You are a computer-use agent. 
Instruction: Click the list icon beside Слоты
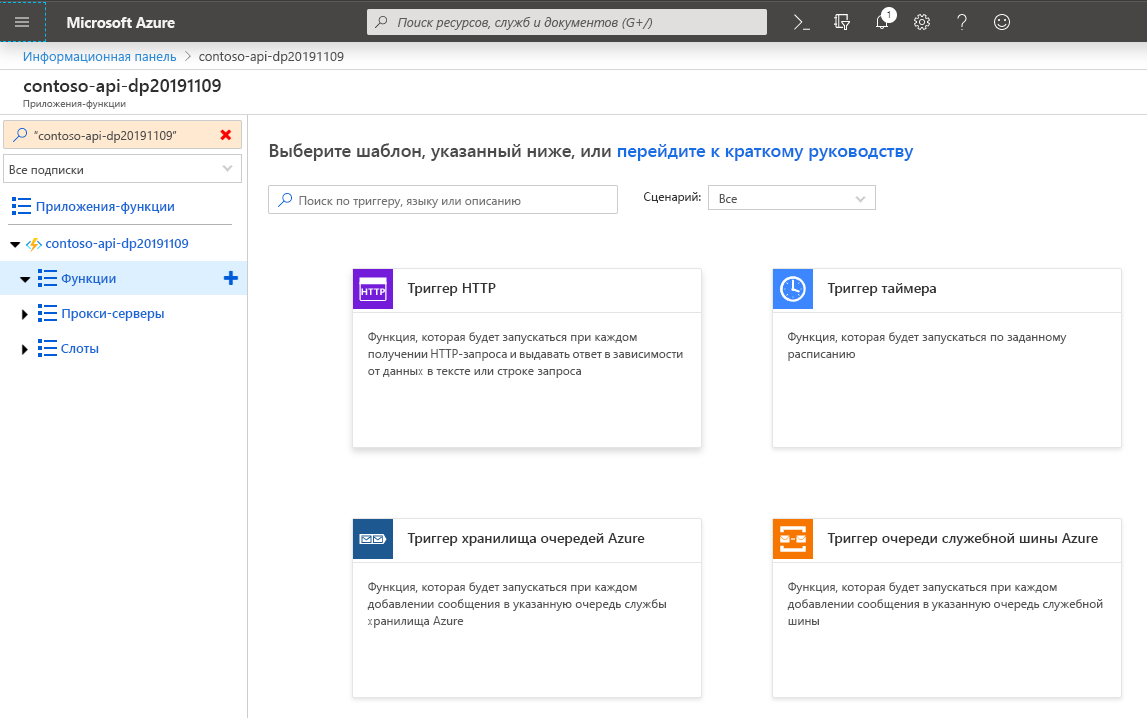coord(48,349)
